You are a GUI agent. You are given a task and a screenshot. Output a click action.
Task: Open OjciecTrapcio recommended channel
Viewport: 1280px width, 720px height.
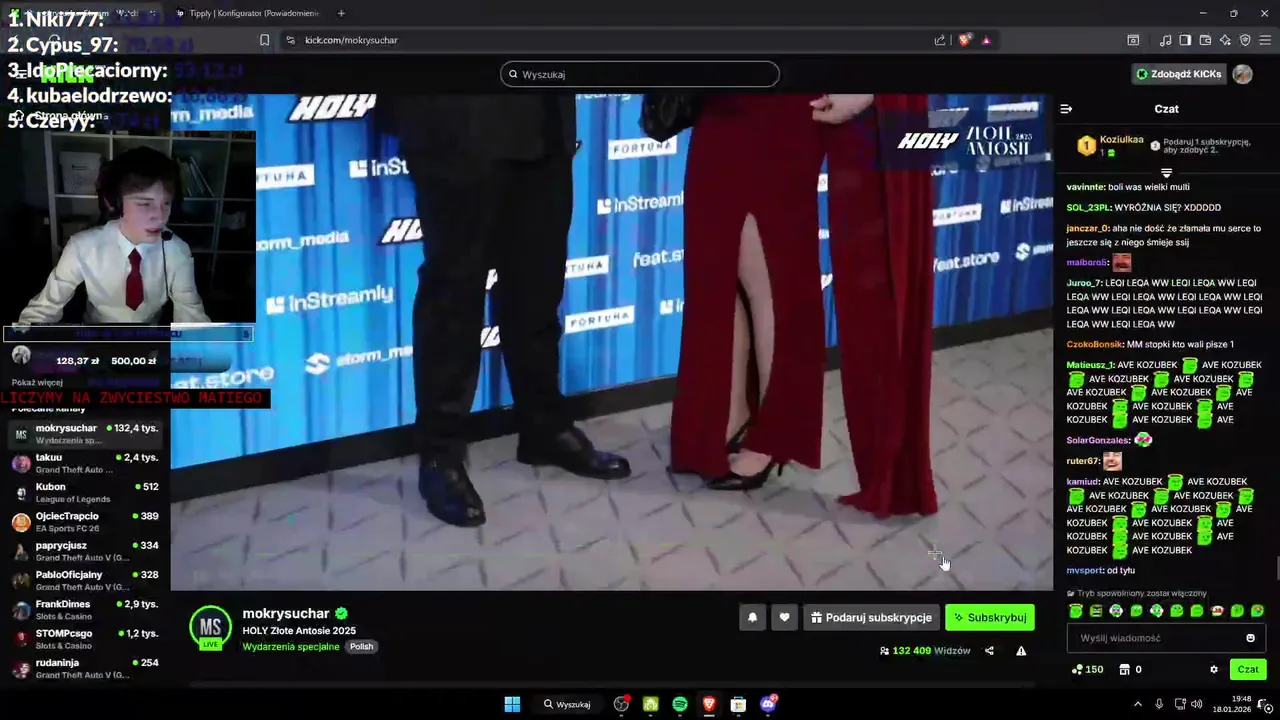[85, 522]
